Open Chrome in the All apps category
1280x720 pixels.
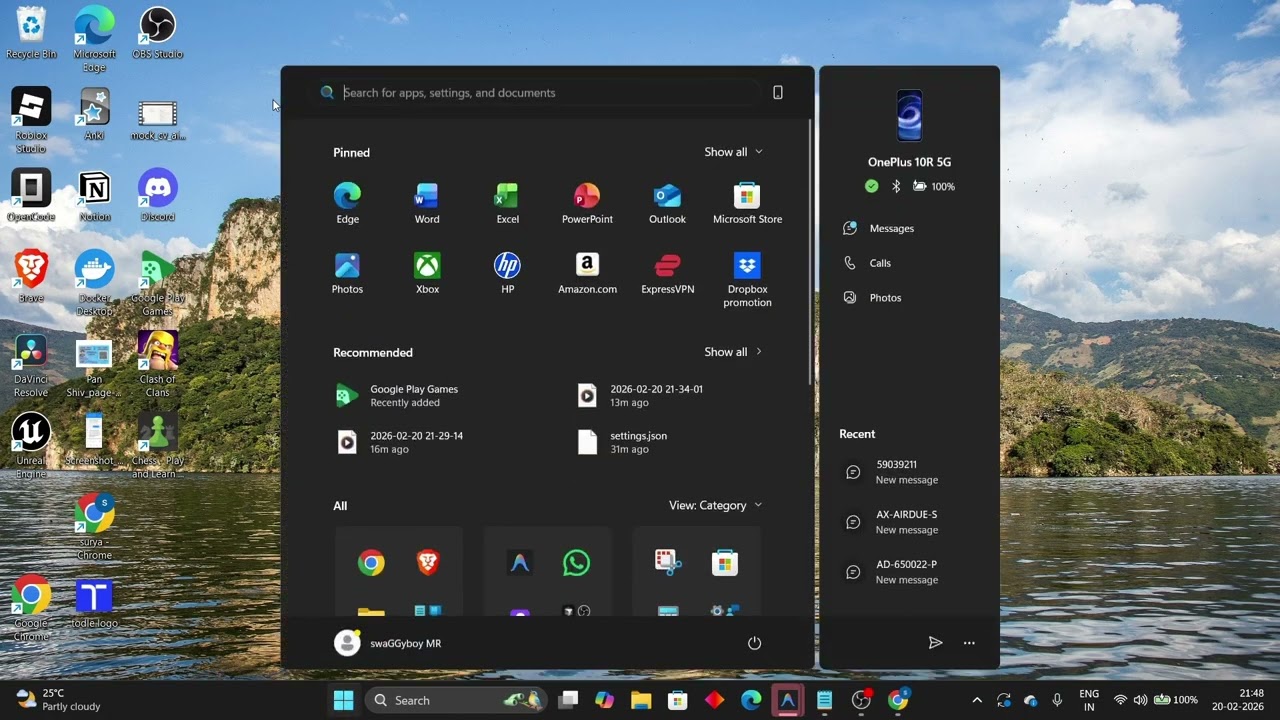tap(371, 563)
